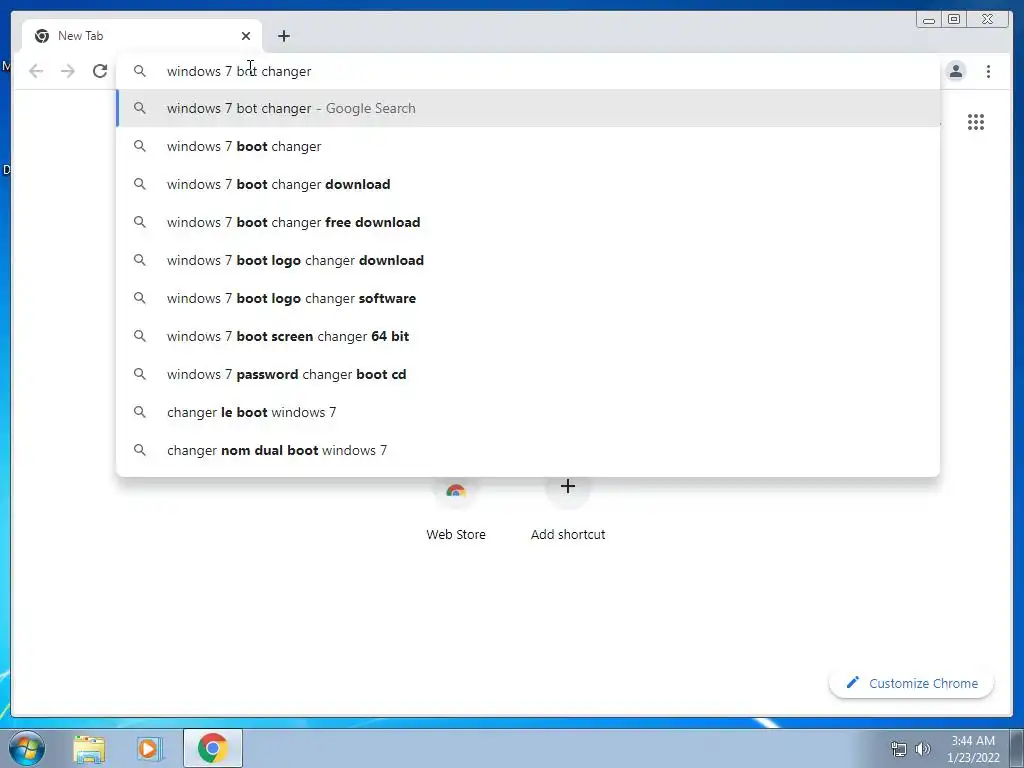1024x768 pixels.
Task: Click the Show desktop strip
Action: tap(1017, 748)
